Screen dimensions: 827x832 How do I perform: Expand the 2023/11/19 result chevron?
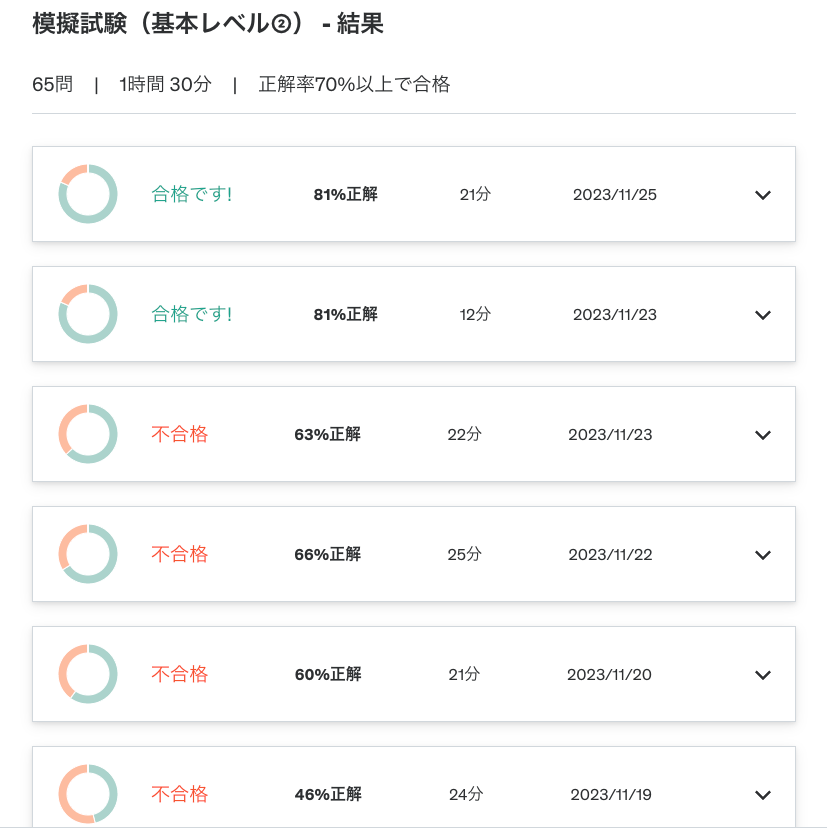[762, 794]
